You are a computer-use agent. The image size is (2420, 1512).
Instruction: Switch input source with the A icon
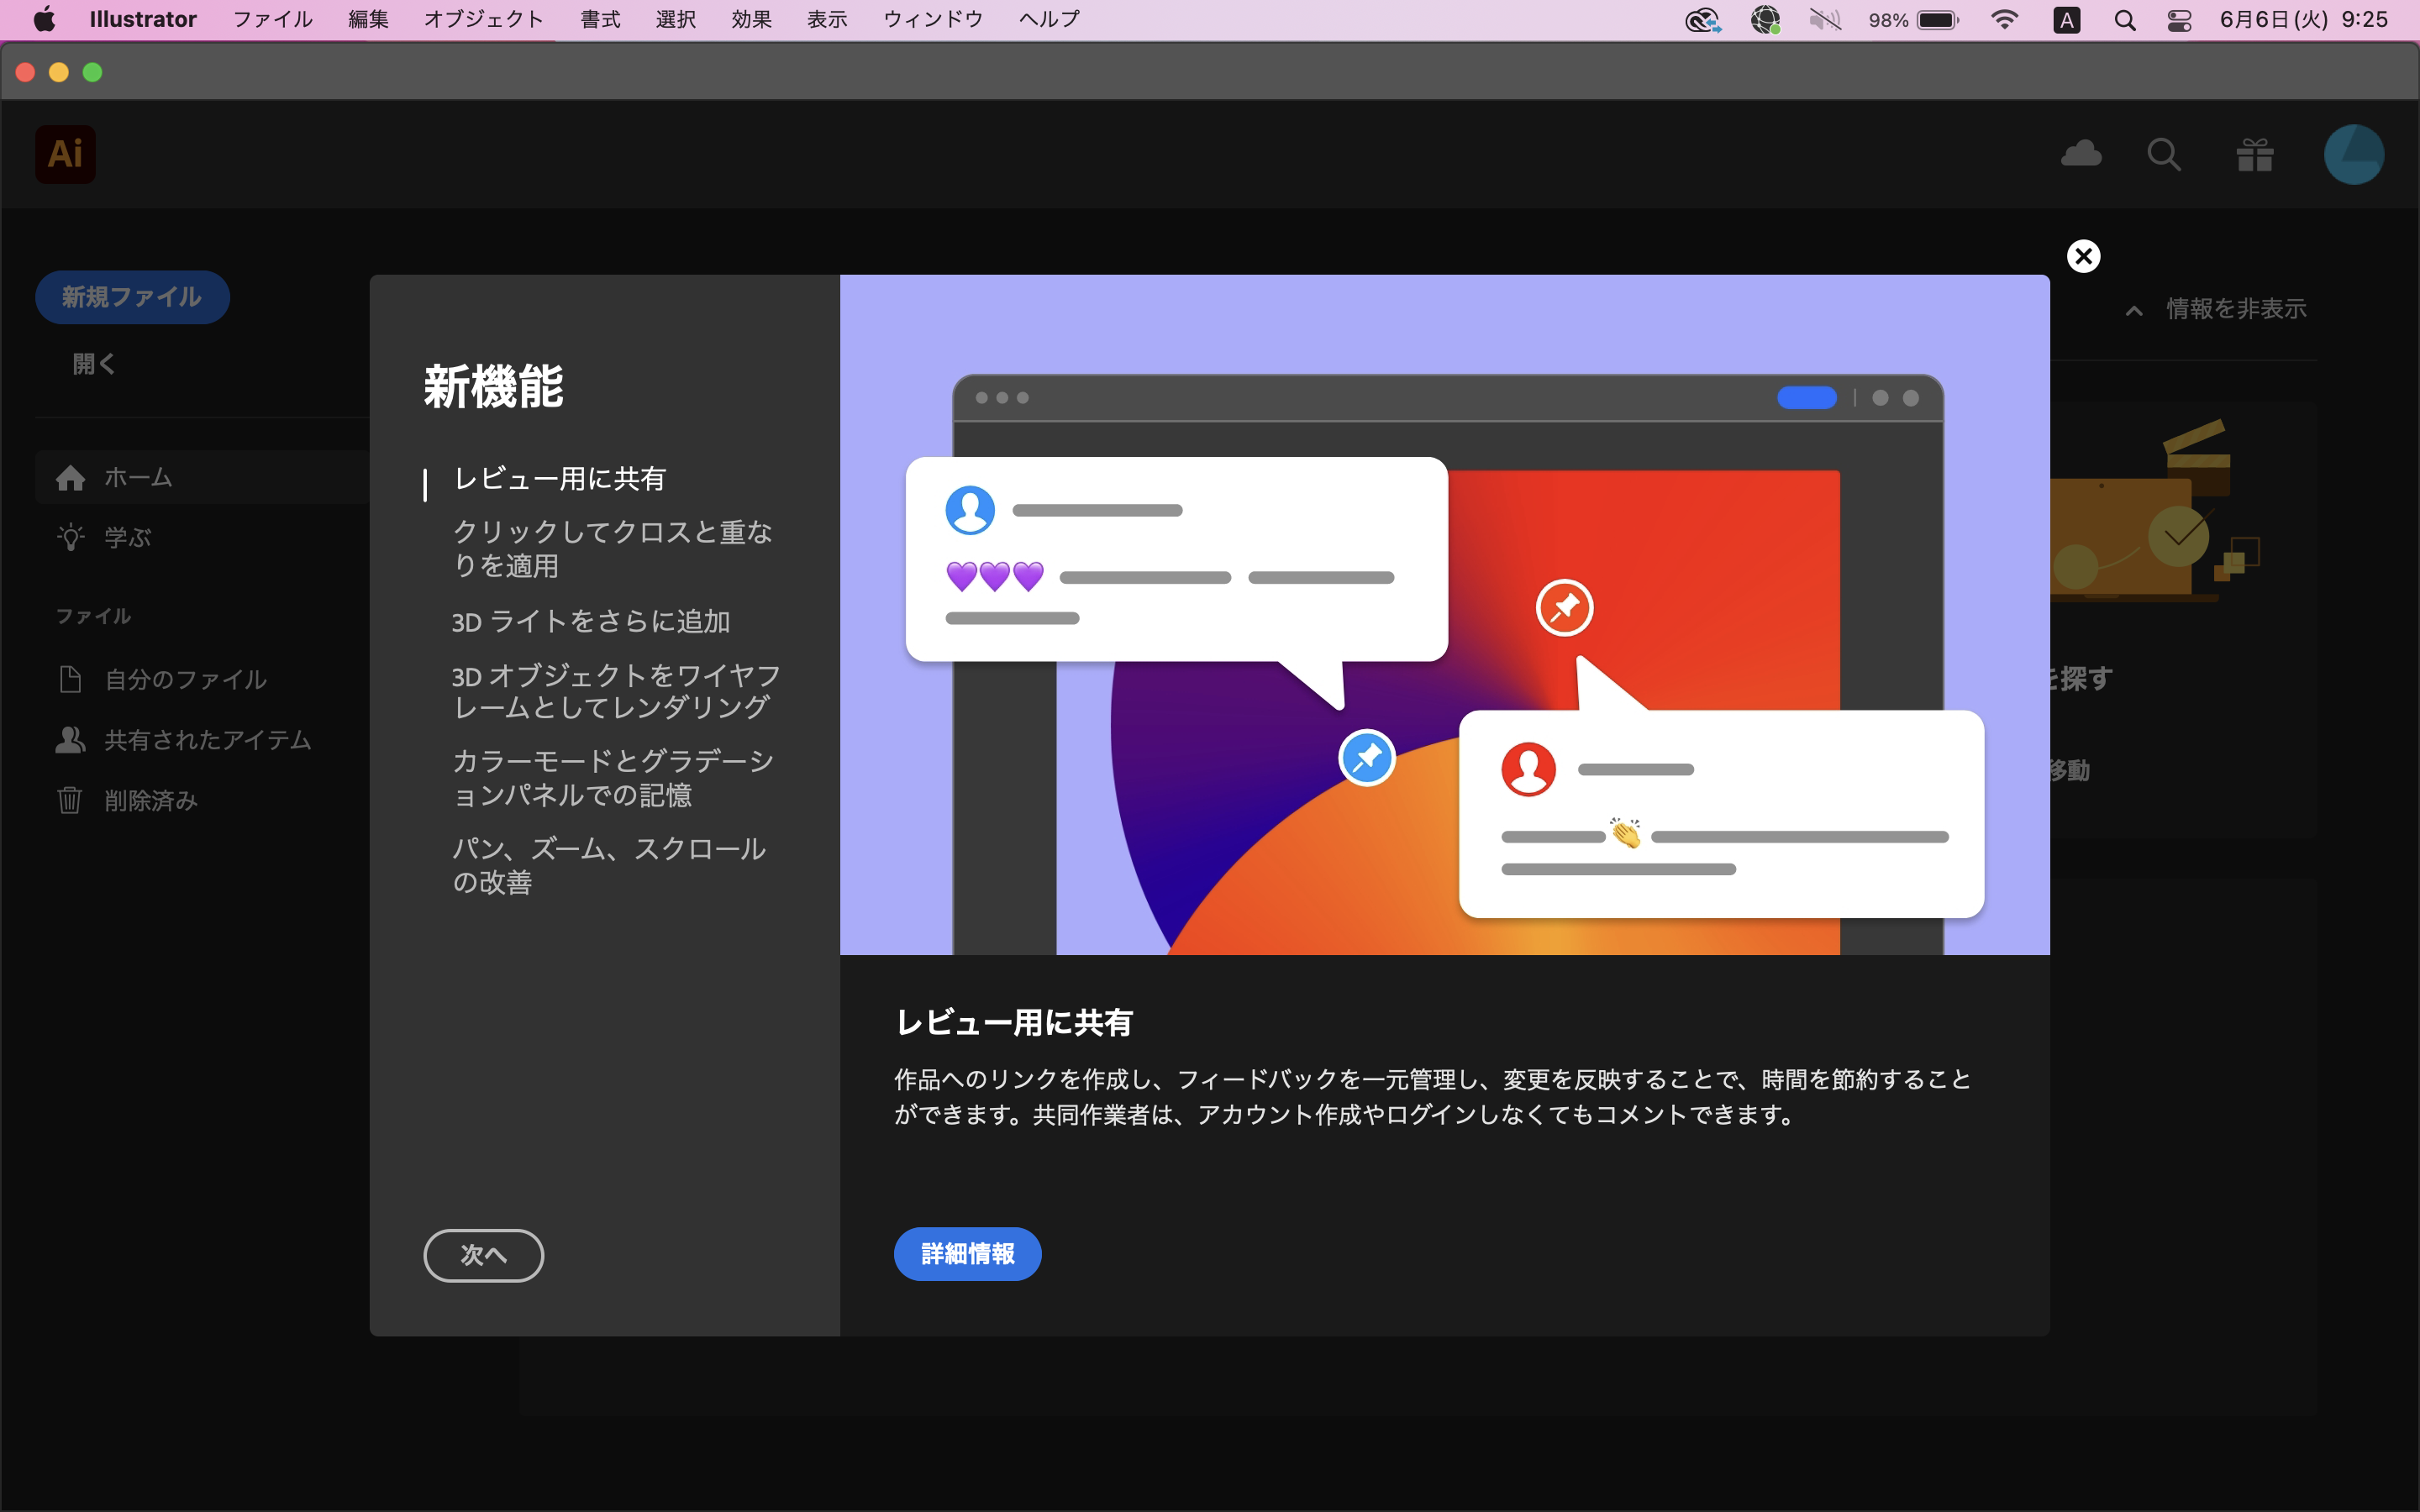point(2066,20)
